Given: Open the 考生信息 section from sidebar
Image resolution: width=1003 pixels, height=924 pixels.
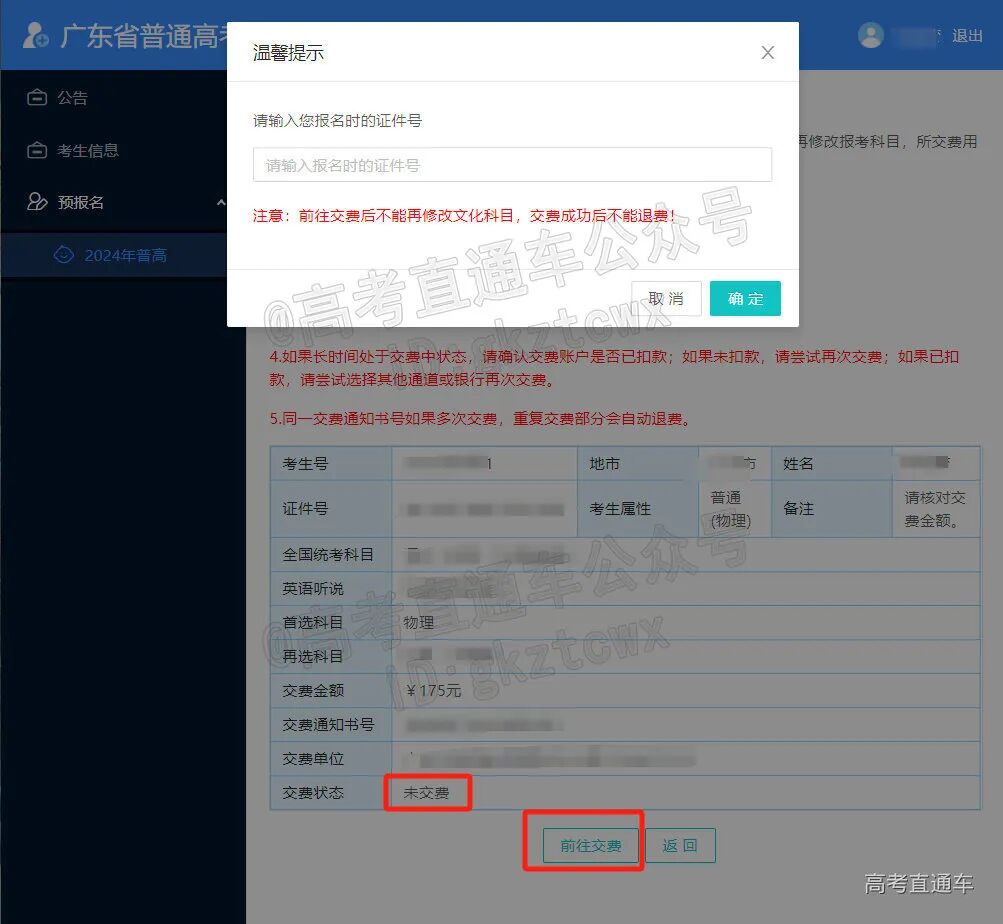Looking at the screenshot, I should pyautogui.click(x=90, y=150).
